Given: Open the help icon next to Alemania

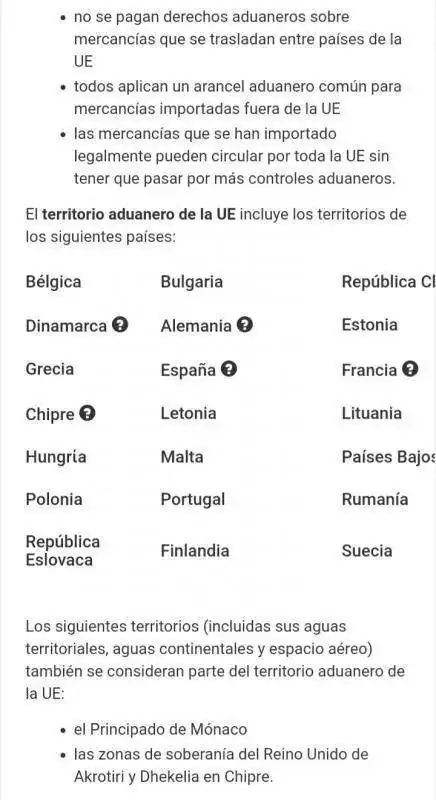Looking at the screenshot, I should pos(245,325).
